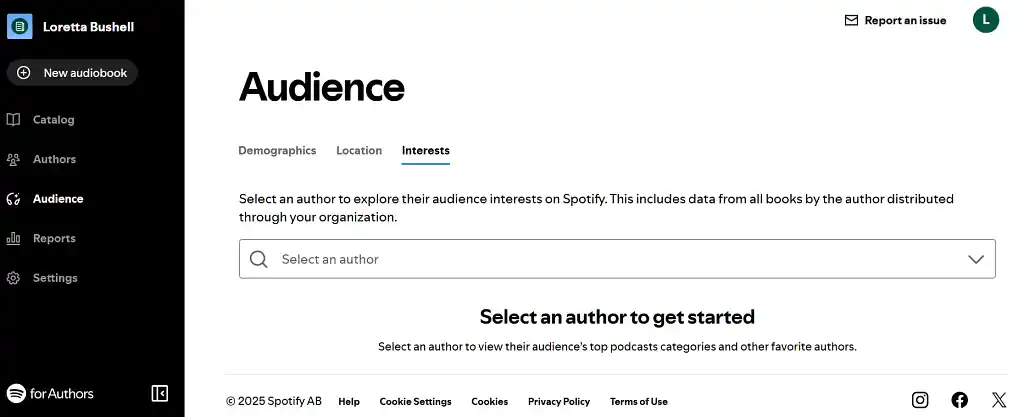Open Cookie Settings in the footer
The image size is (1024, 417).
click(415, 401)
